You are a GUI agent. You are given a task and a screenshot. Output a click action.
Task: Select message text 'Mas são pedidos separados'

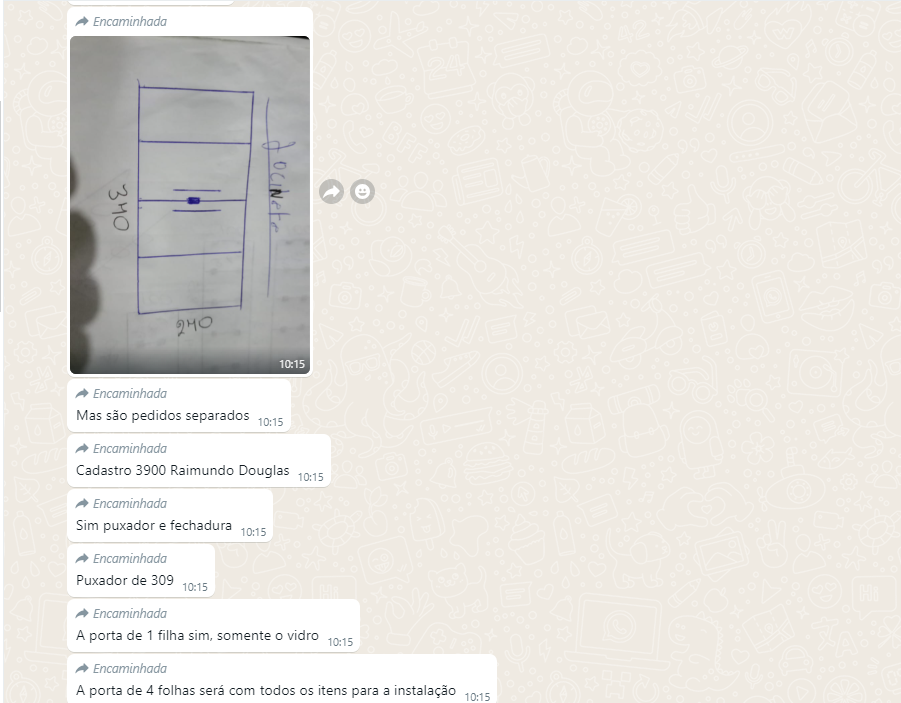tap(163, 416)
